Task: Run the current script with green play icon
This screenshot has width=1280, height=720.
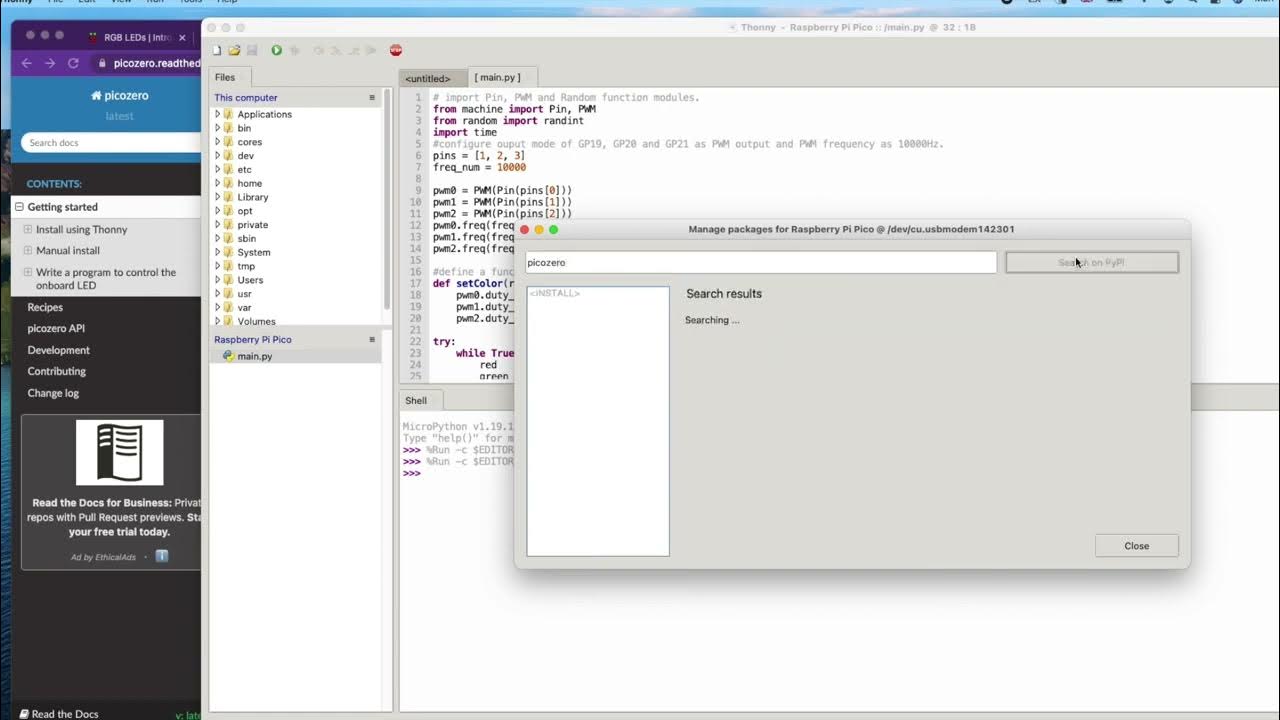Action: pos(277,50)
